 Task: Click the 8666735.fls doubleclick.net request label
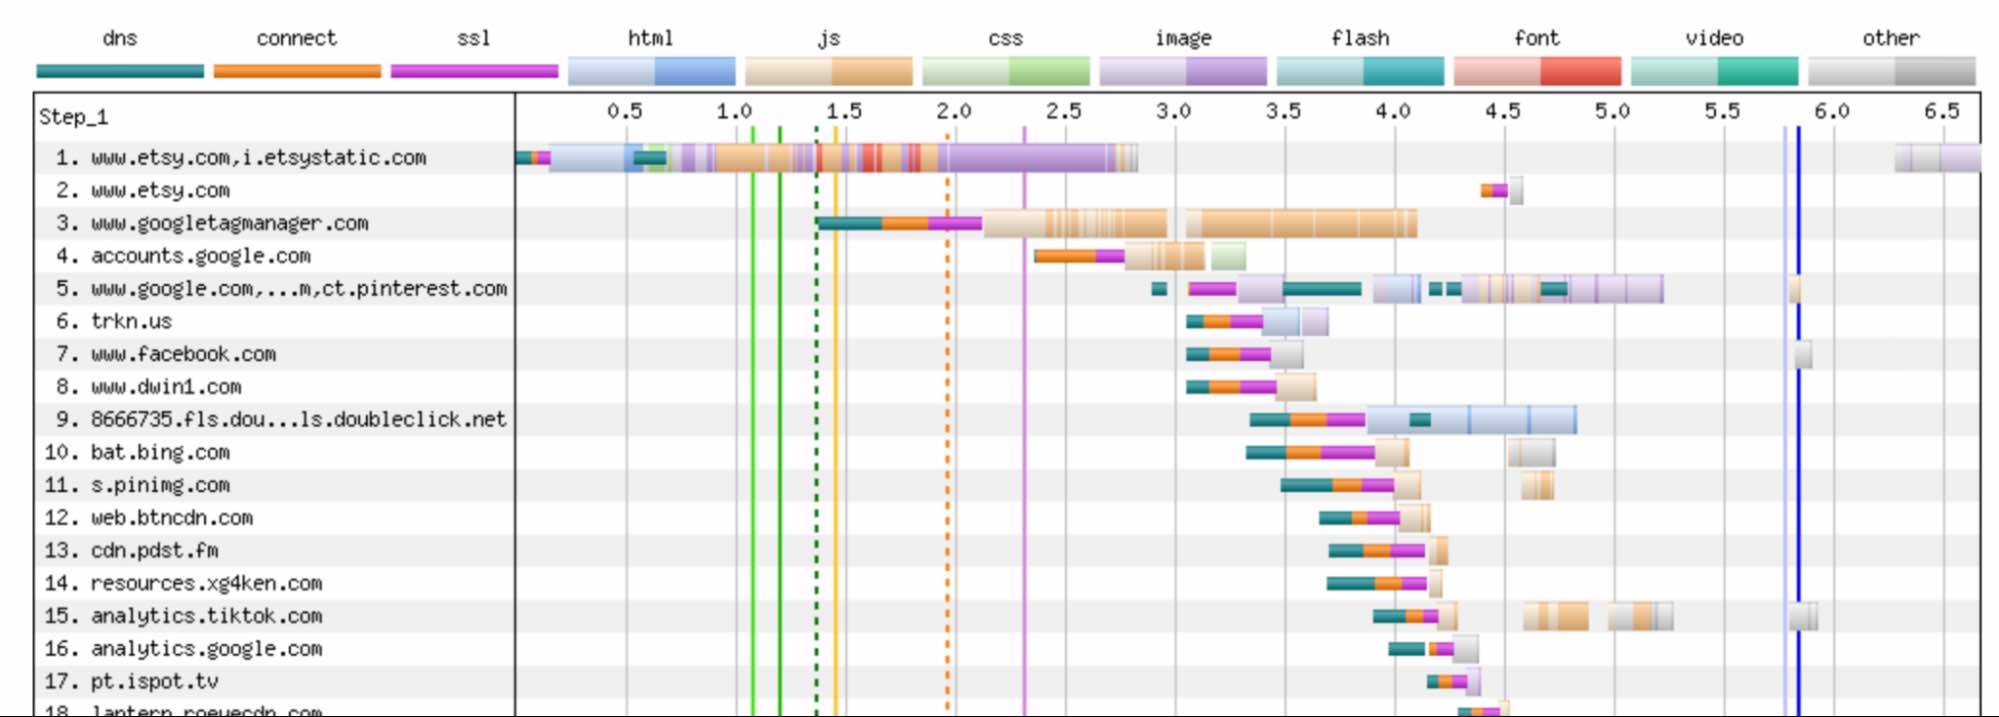(x=298, y=419)
